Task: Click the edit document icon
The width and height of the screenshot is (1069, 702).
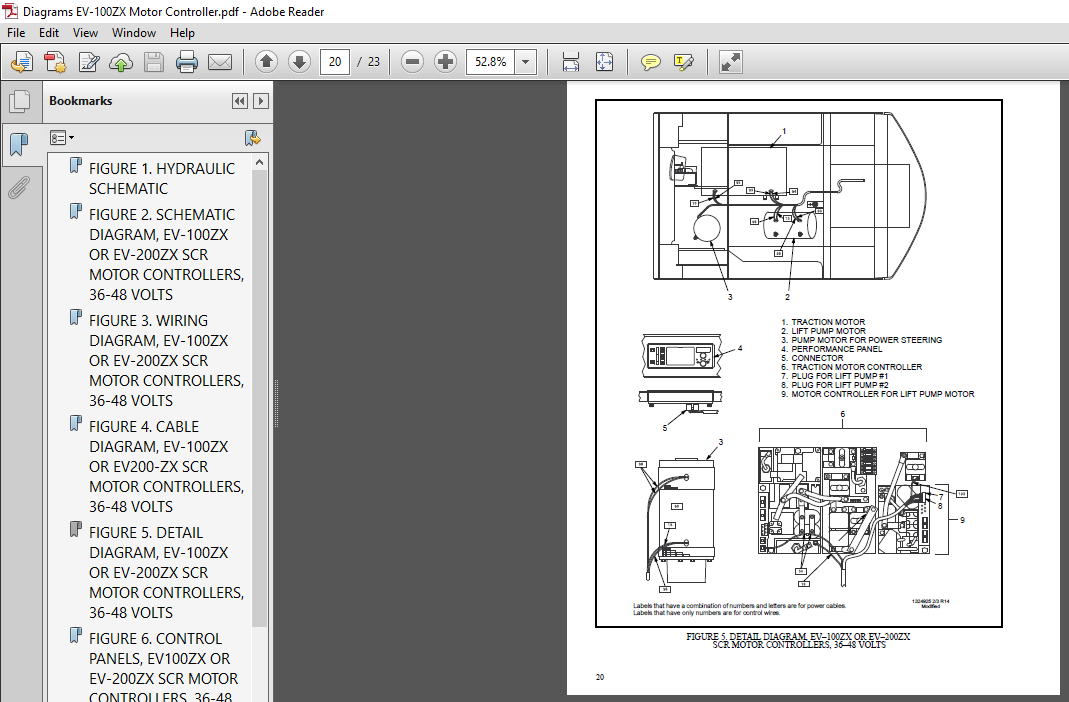Action: click(88, 62)
